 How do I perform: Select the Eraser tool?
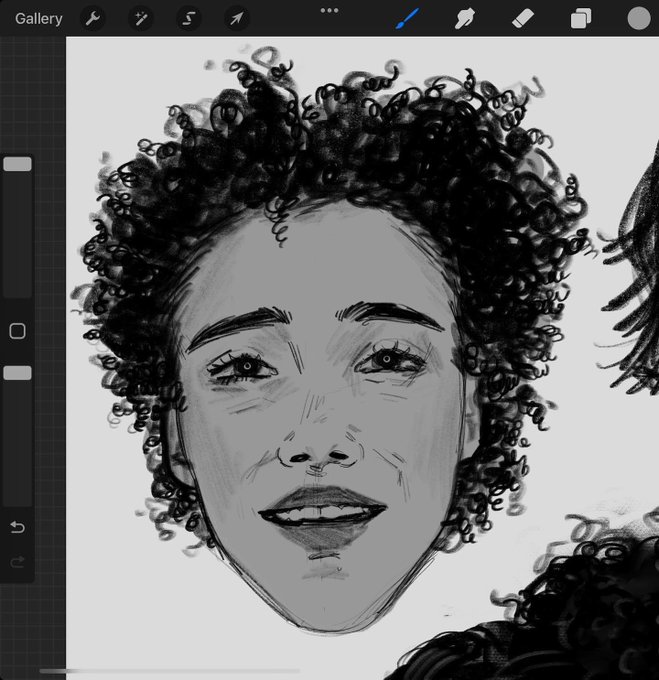(522, 19)
